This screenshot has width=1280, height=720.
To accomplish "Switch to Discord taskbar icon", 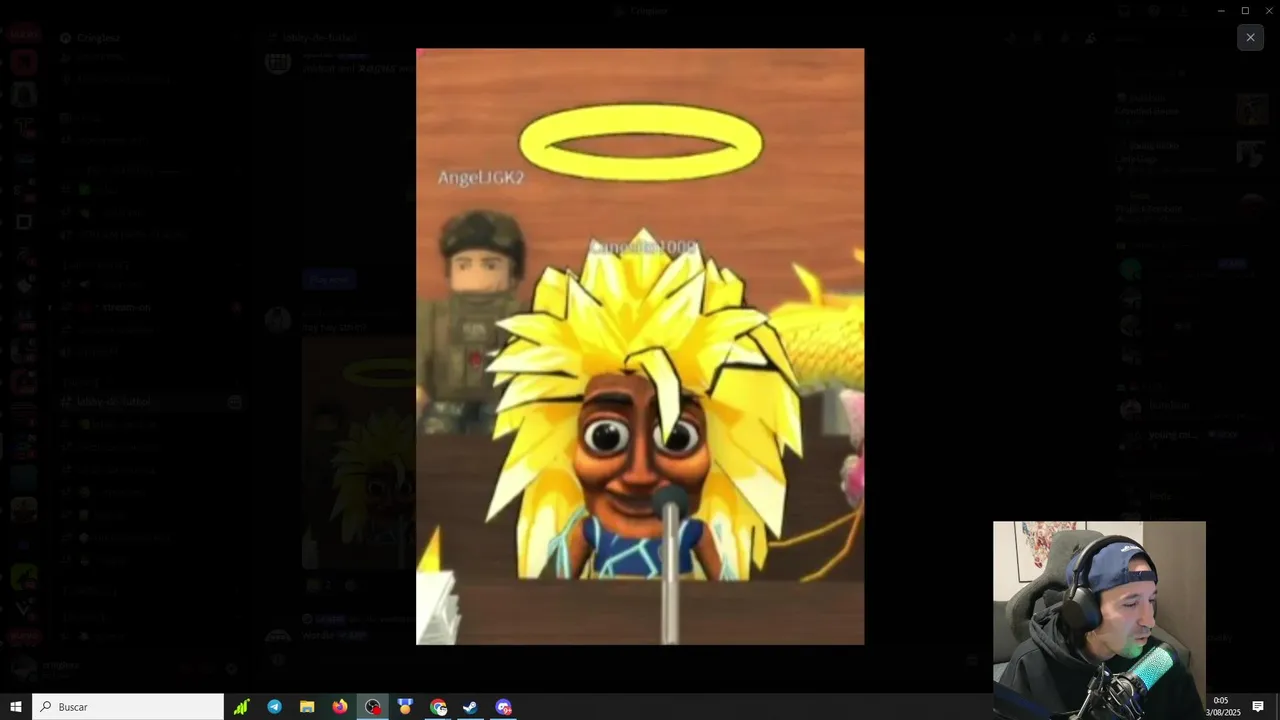I will click(x=503, y=707).
